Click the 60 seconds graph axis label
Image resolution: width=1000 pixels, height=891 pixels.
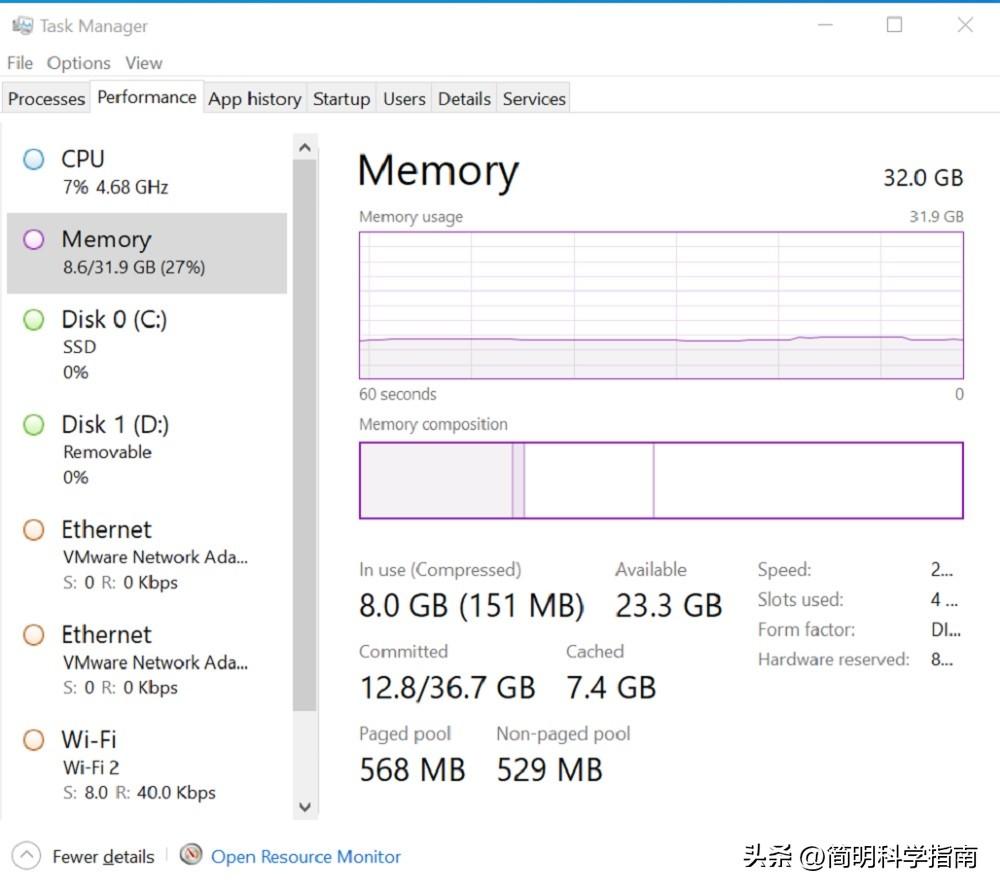coord(397,394)
